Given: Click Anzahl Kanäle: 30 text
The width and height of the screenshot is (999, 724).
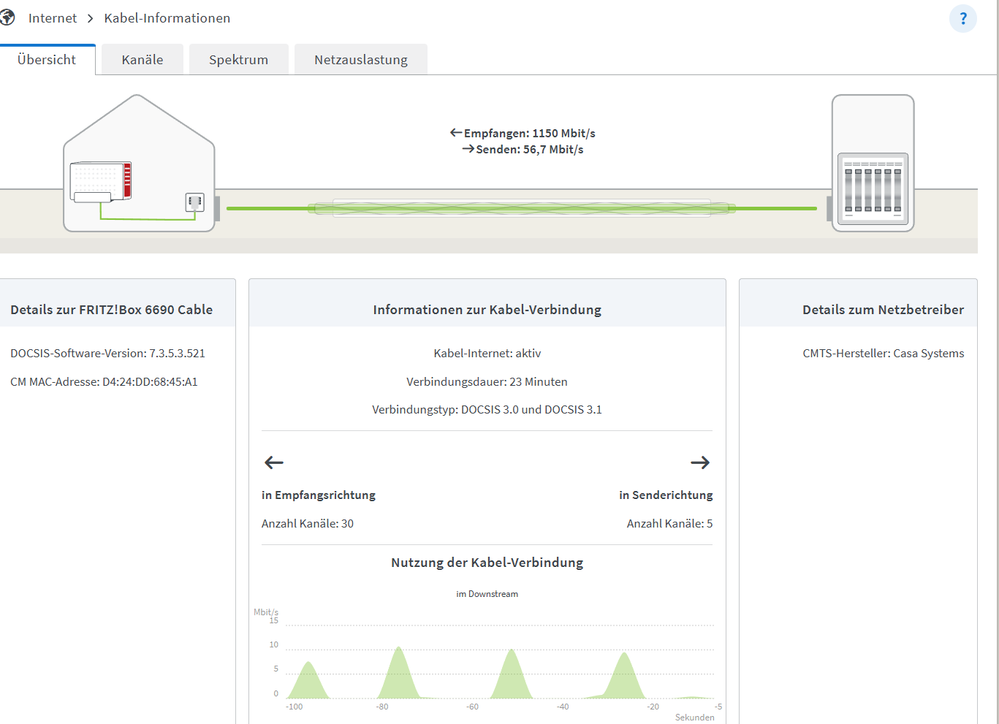Looking at the screenshot, I should [308, 524].
